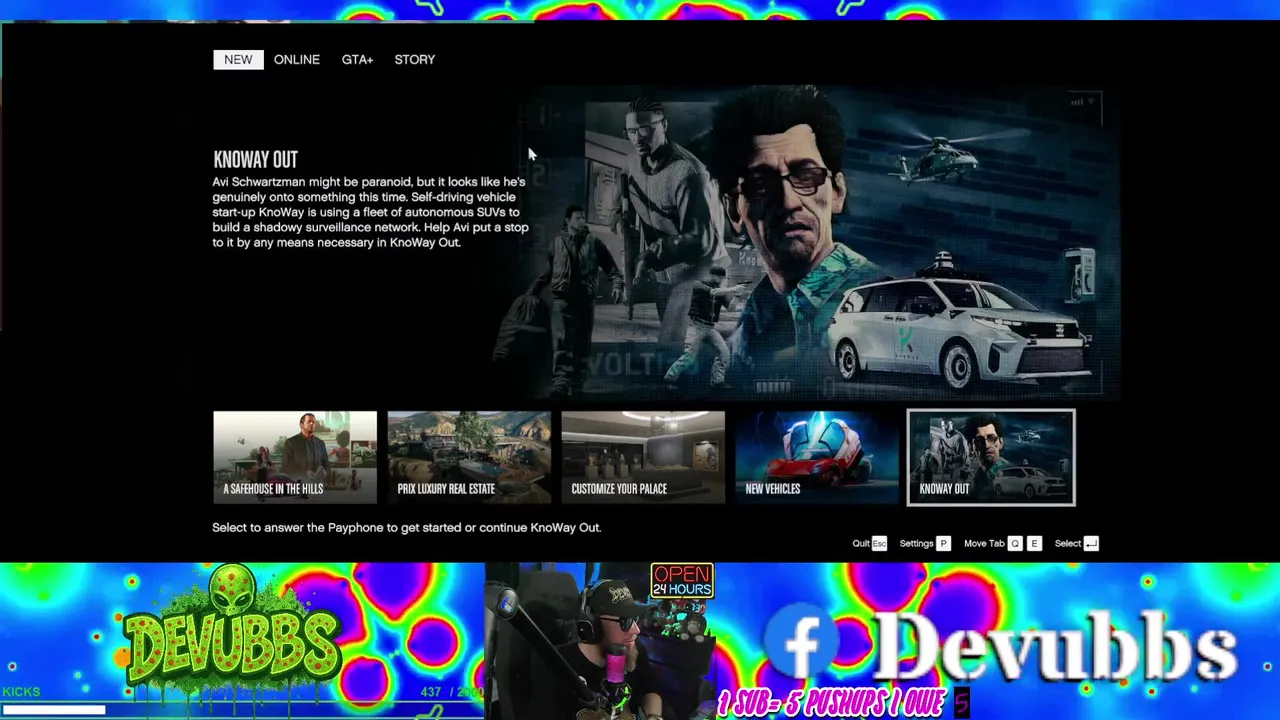This screenshot has height=720, width=1280.
Task: Click the sub pushups counter text
Action: coord(843,704)
